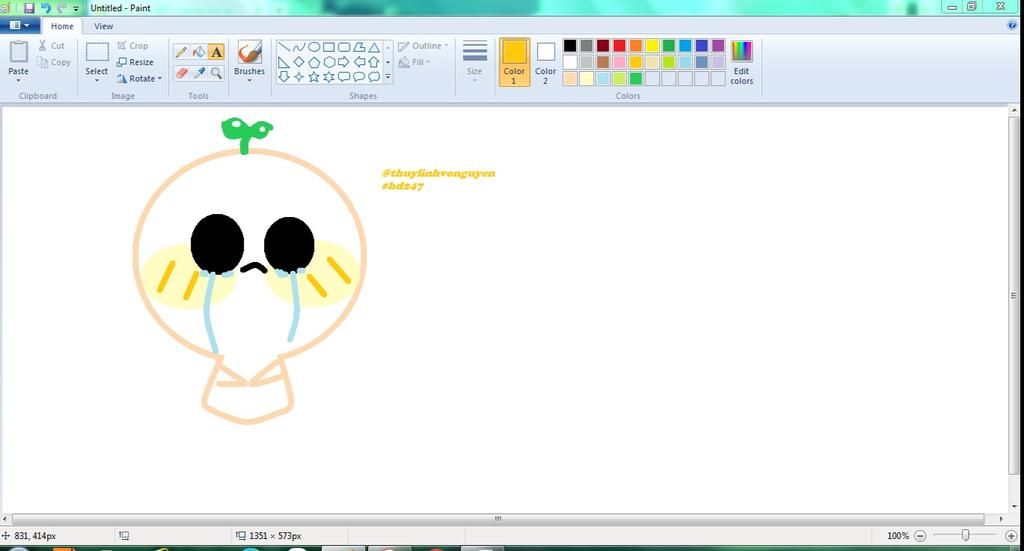Choose the Five-point star shape
1024x551 pixels.
click(x=314, y=77)
